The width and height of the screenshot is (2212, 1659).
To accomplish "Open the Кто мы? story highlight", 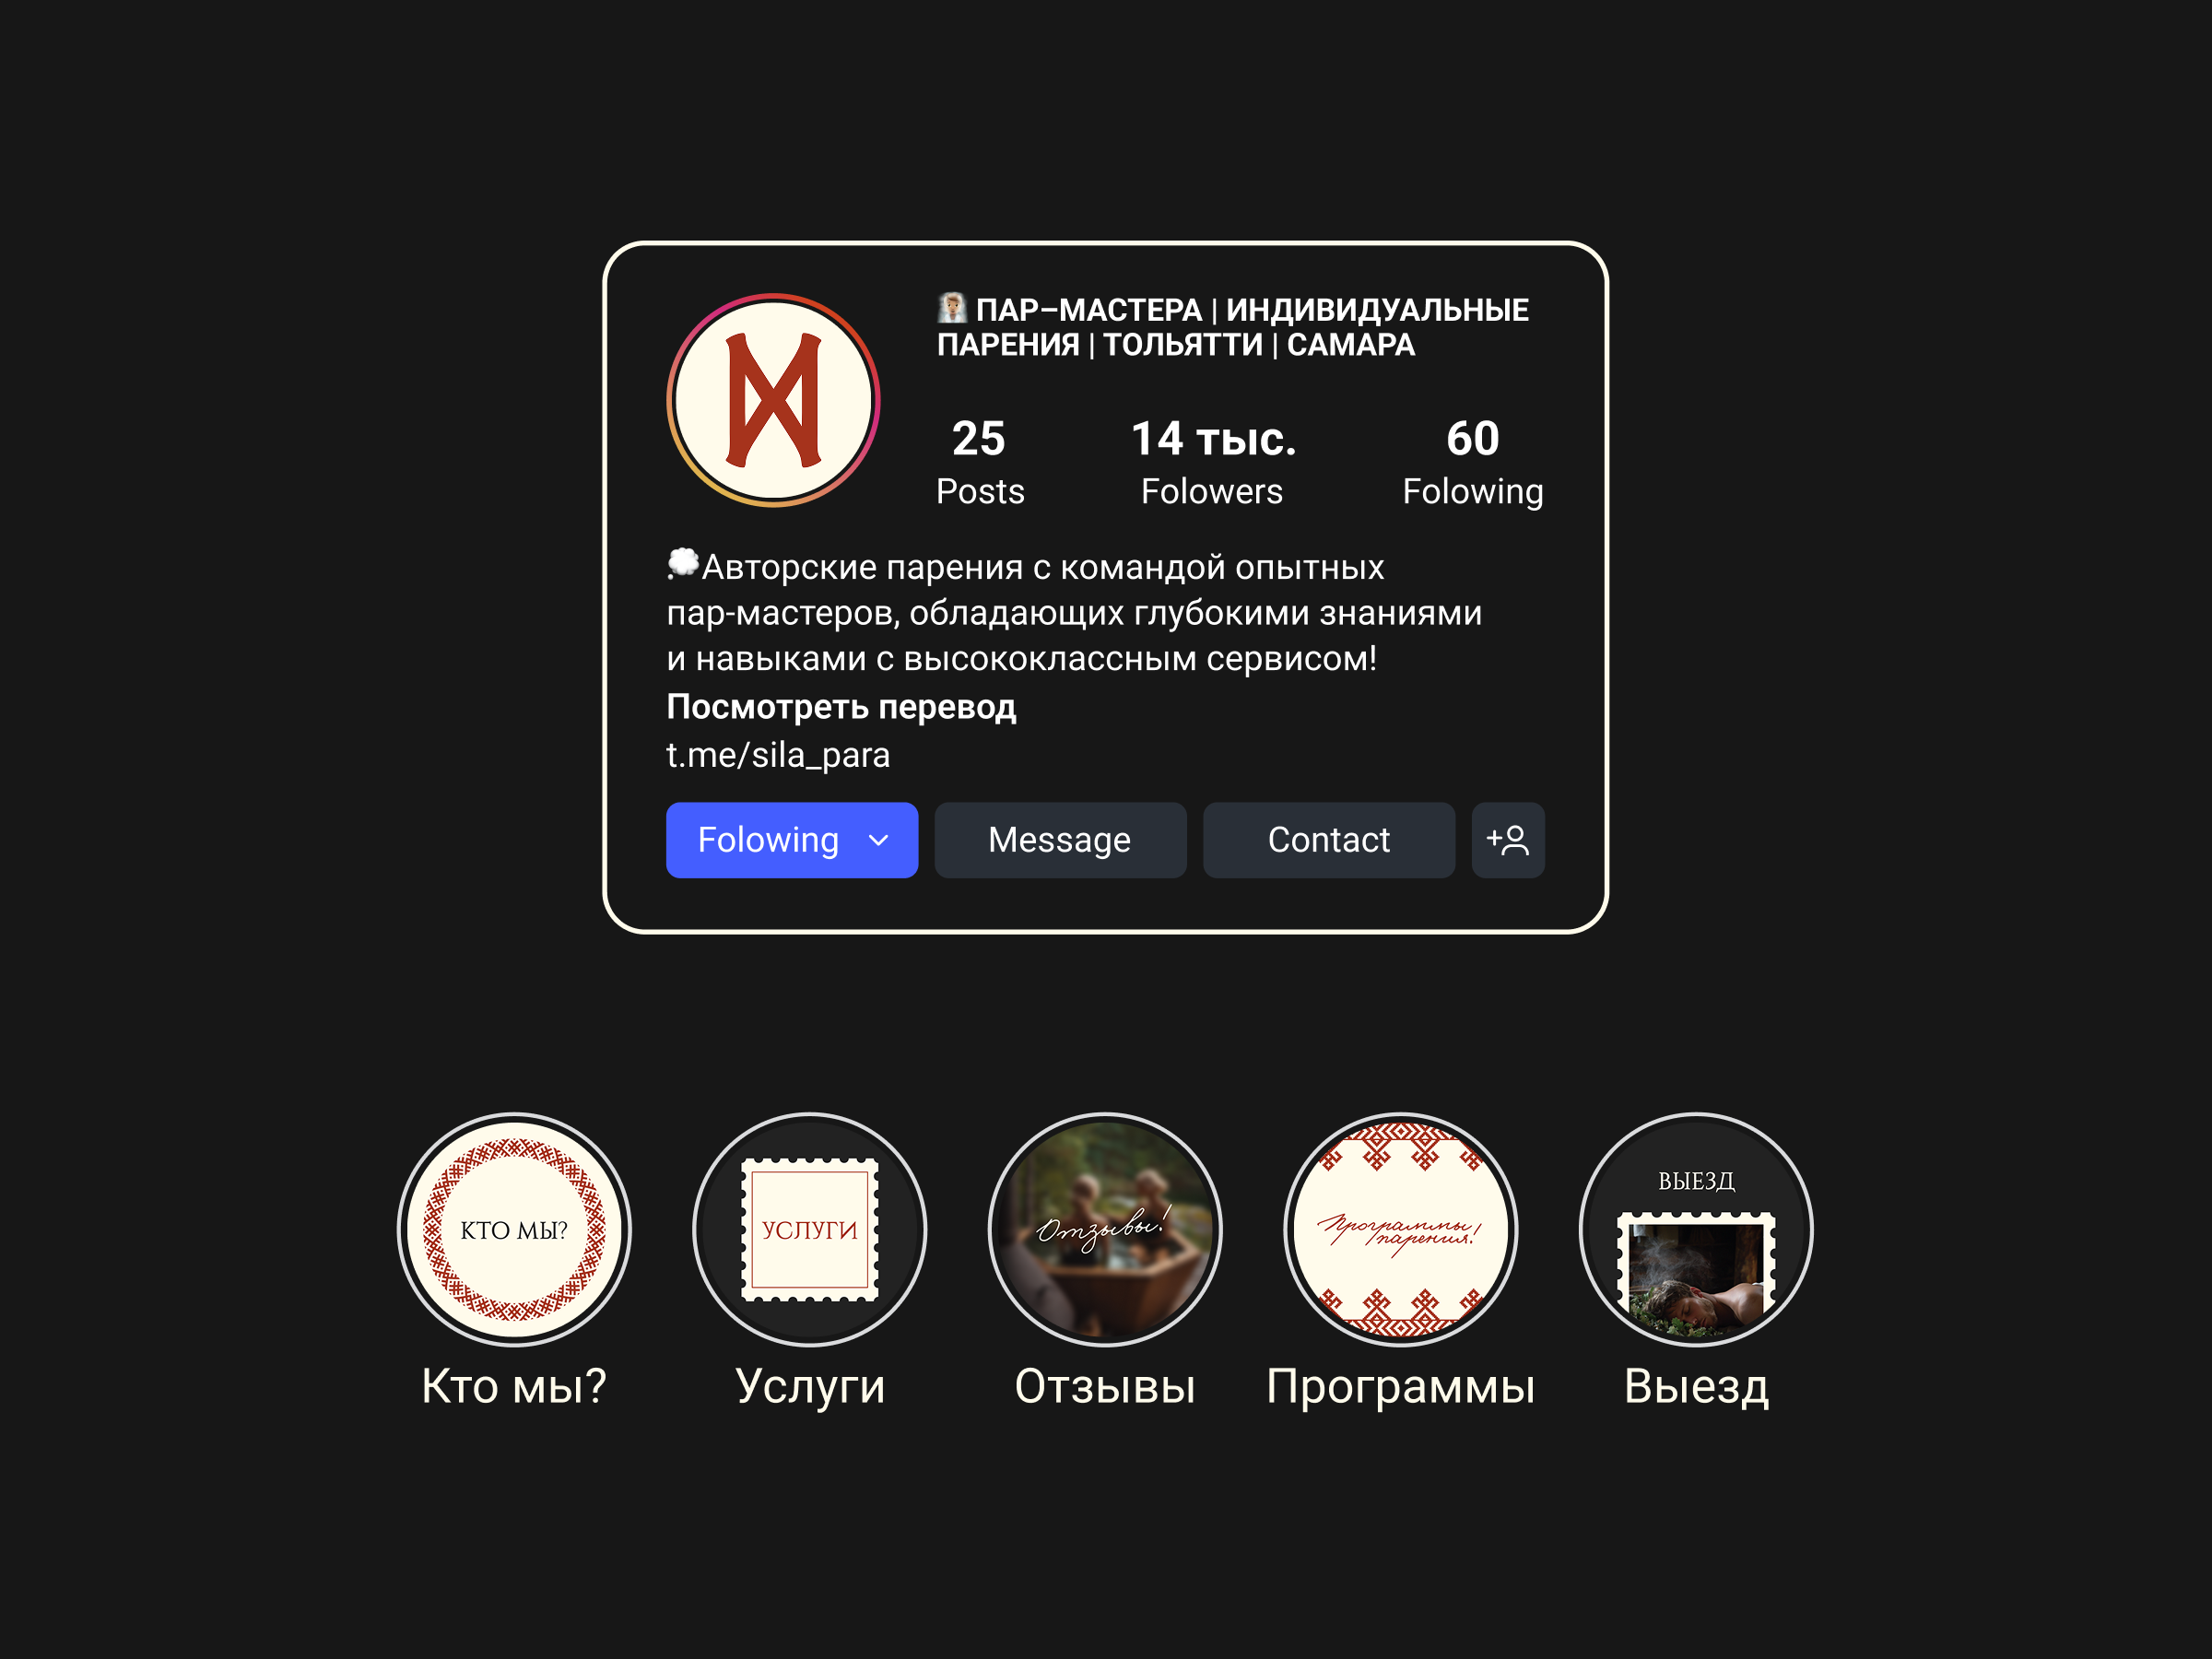I will click(x=514, y=1229).
